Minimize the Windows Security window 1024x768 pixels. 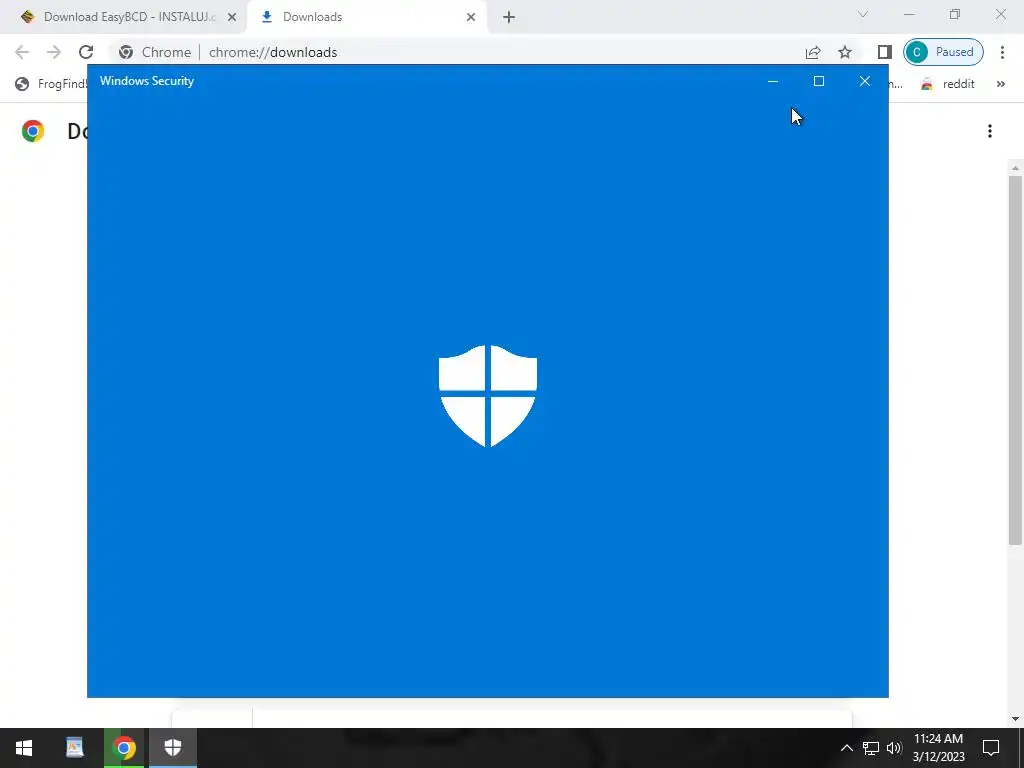773,81
